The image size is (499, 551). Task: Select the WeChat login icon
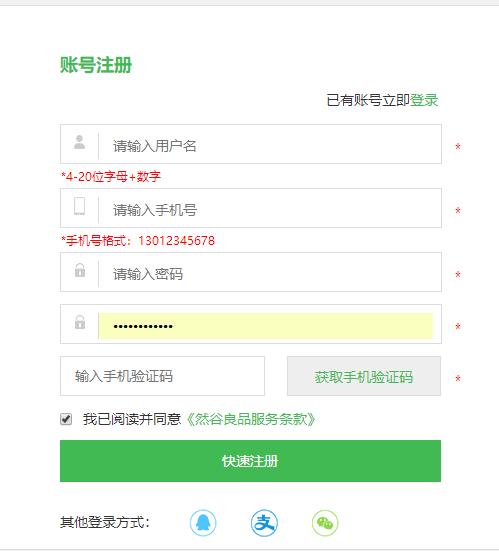pyautogui.click(x=325, y=523)
